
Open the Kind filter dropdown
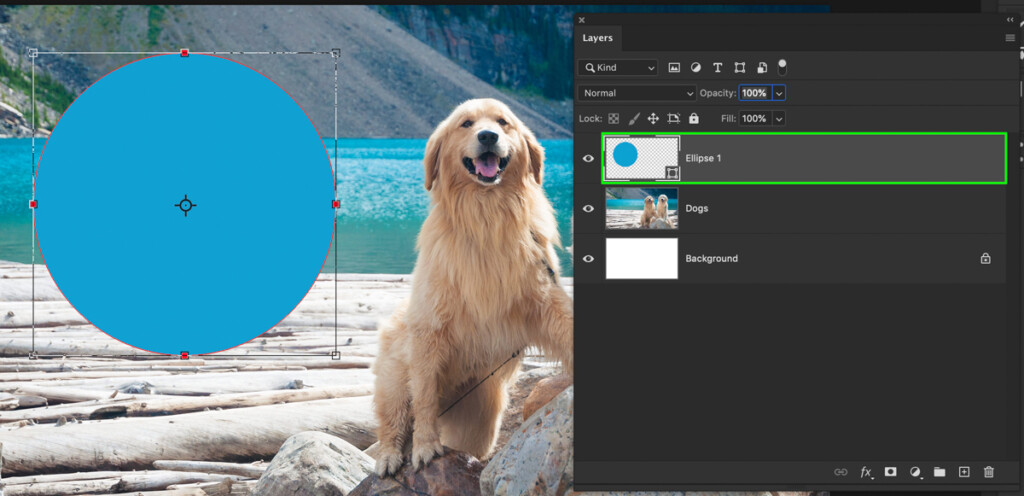[618, 67]
